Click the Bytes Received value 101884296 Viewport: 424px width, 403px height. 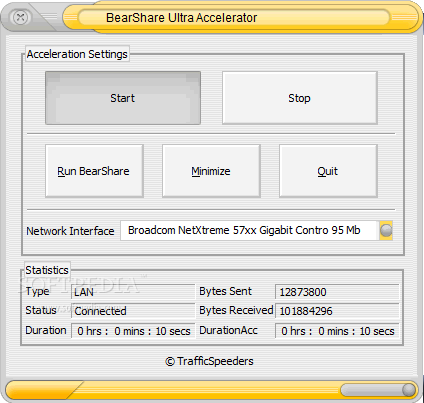click(x=337, y=311)
